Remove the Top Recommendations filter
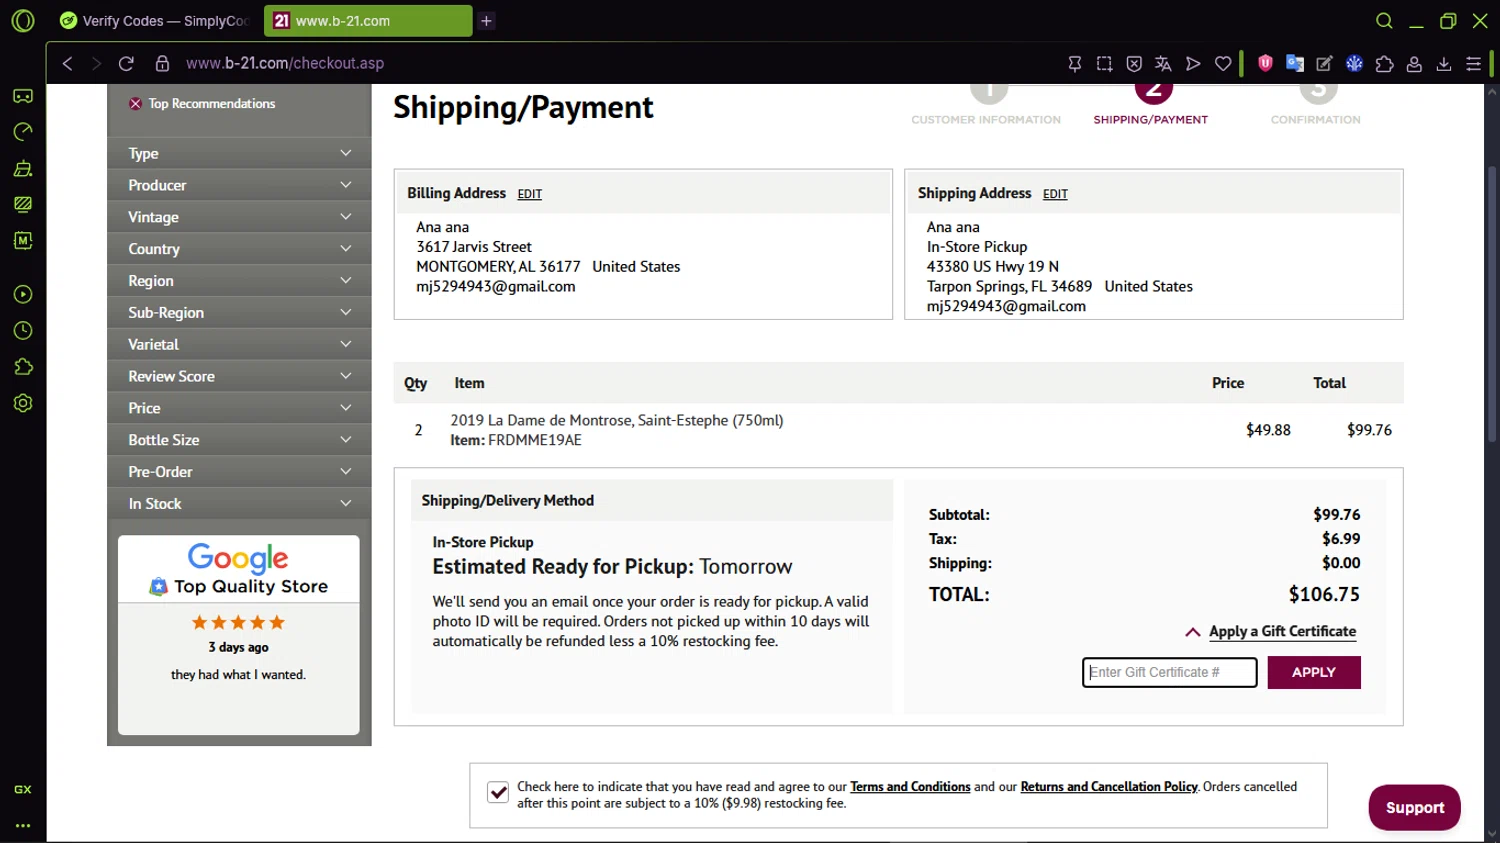Image resolution: width=1500 pixels, height=843 pixels. coord(135,104)
